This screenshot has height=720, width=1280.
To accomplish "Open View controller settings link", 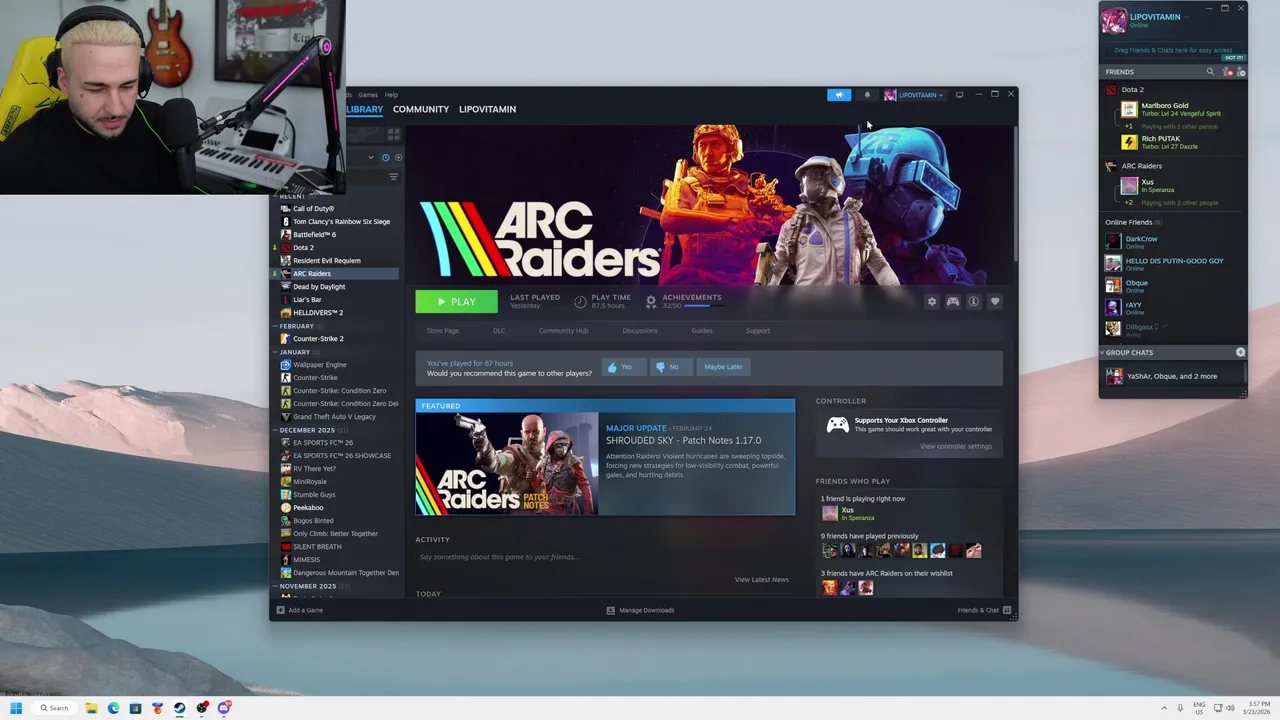I will pyautogui.click(x=956, y=446).
